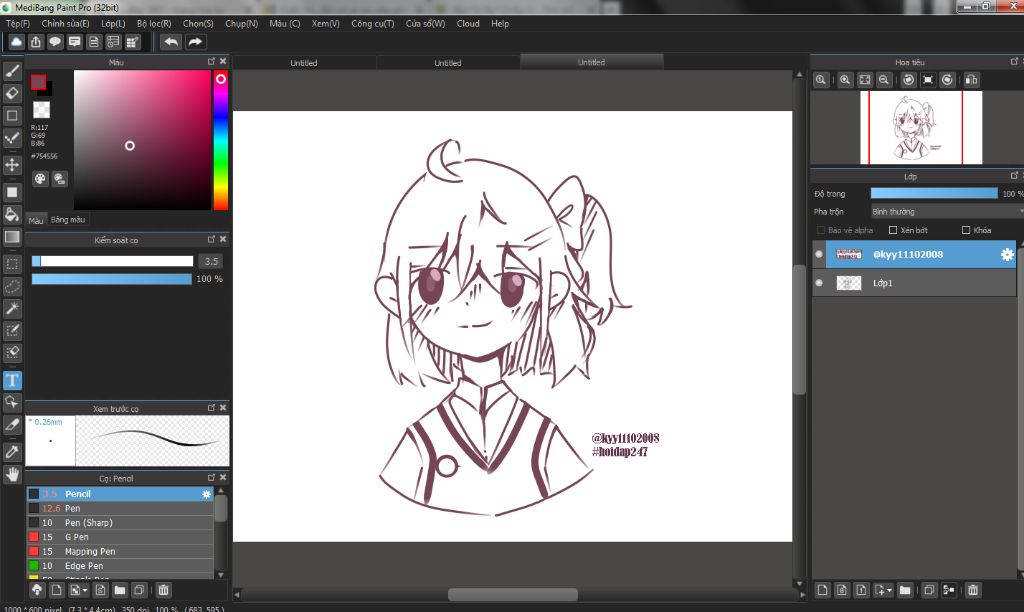1024x612 pixels.
Task: Enable the Xén bớt checkbox
Action: 893,230
